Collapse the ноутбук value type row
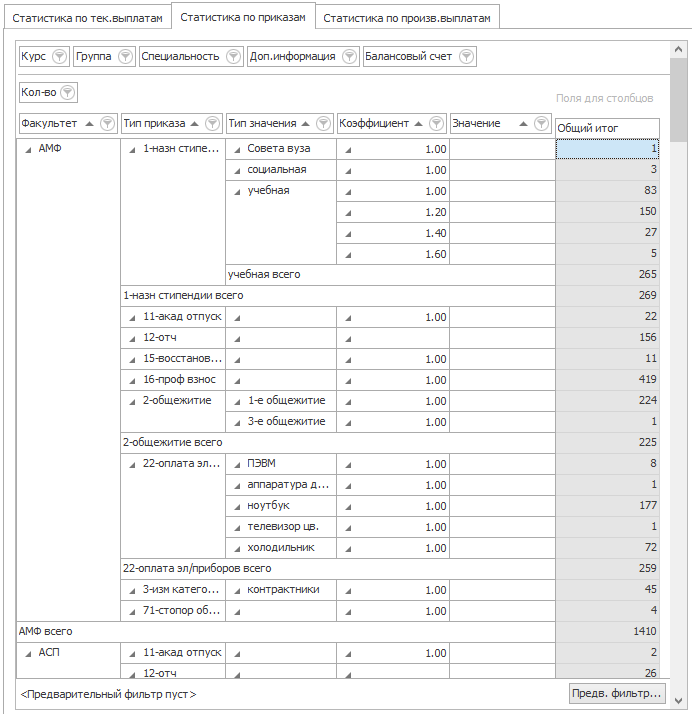The height and width of the screenshot is (714, 692). point(237,507)
